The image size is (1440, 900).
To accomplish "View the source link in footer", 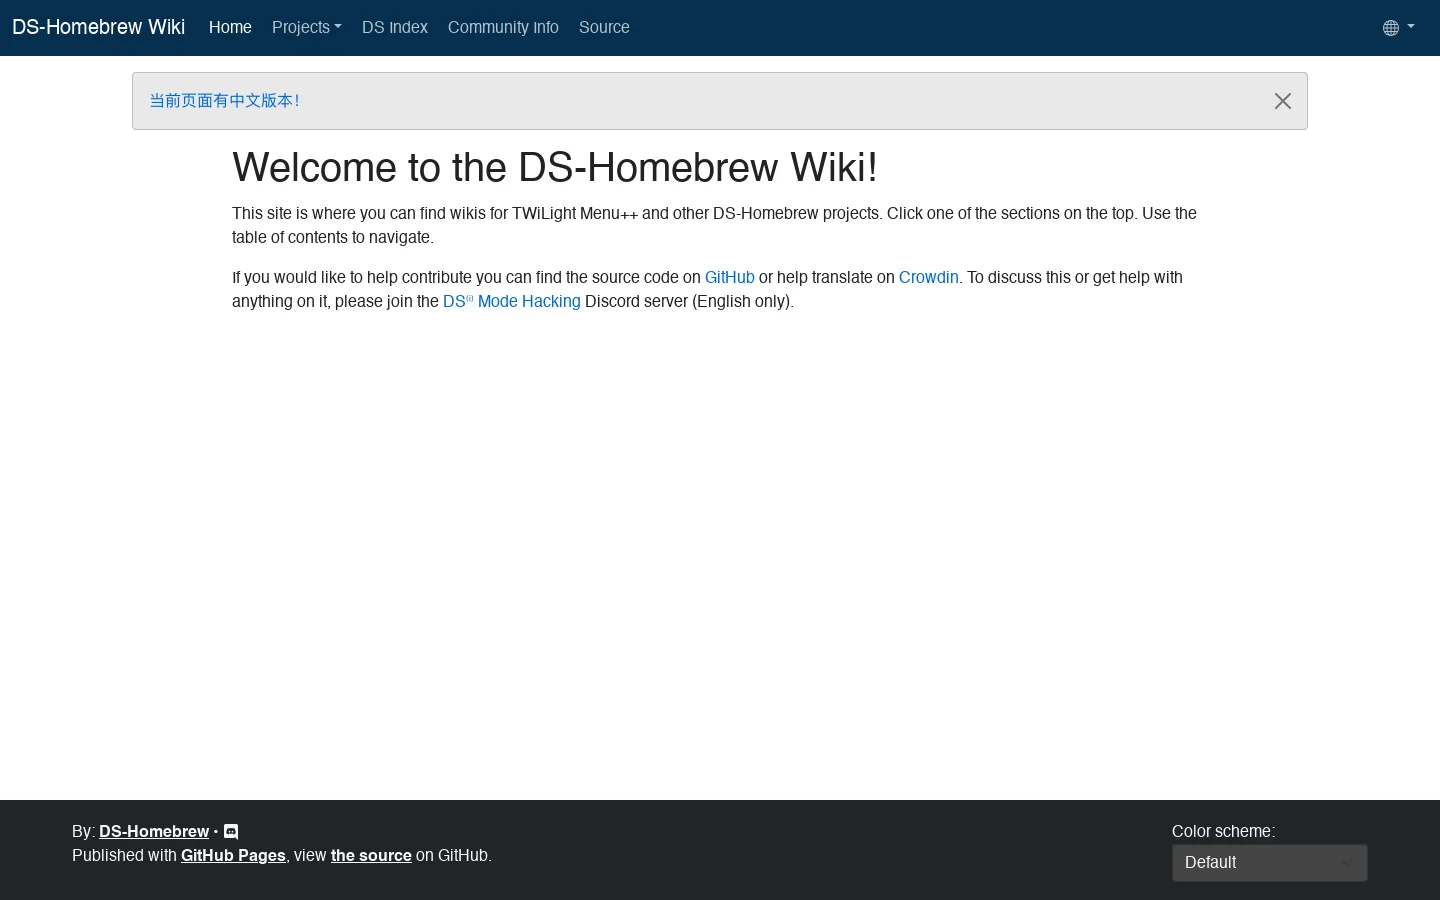I will click(371, 856).
